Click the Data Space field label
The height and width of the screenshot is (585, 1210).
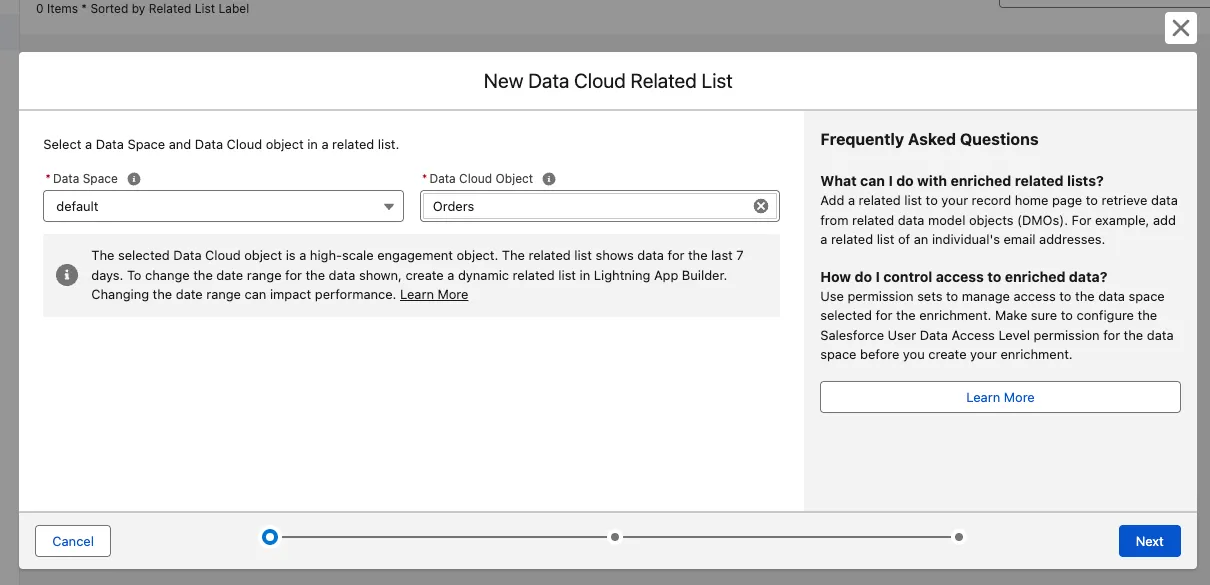tap(85, 179)
